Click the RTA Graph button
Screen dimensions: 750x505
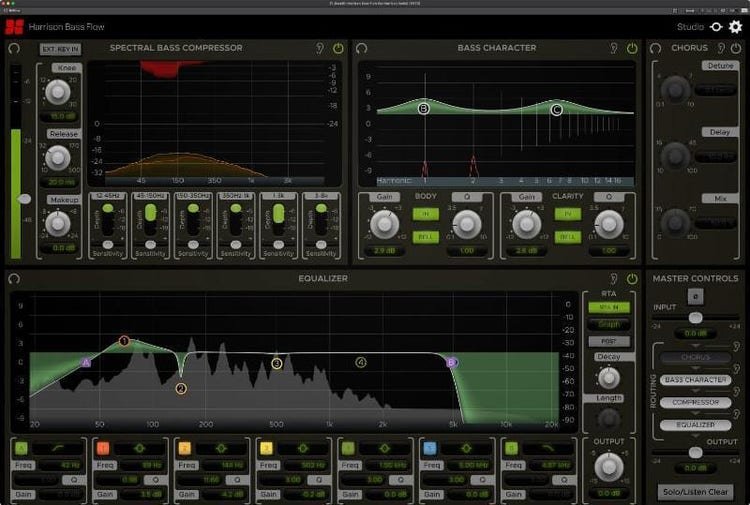(x=608, y=324)
